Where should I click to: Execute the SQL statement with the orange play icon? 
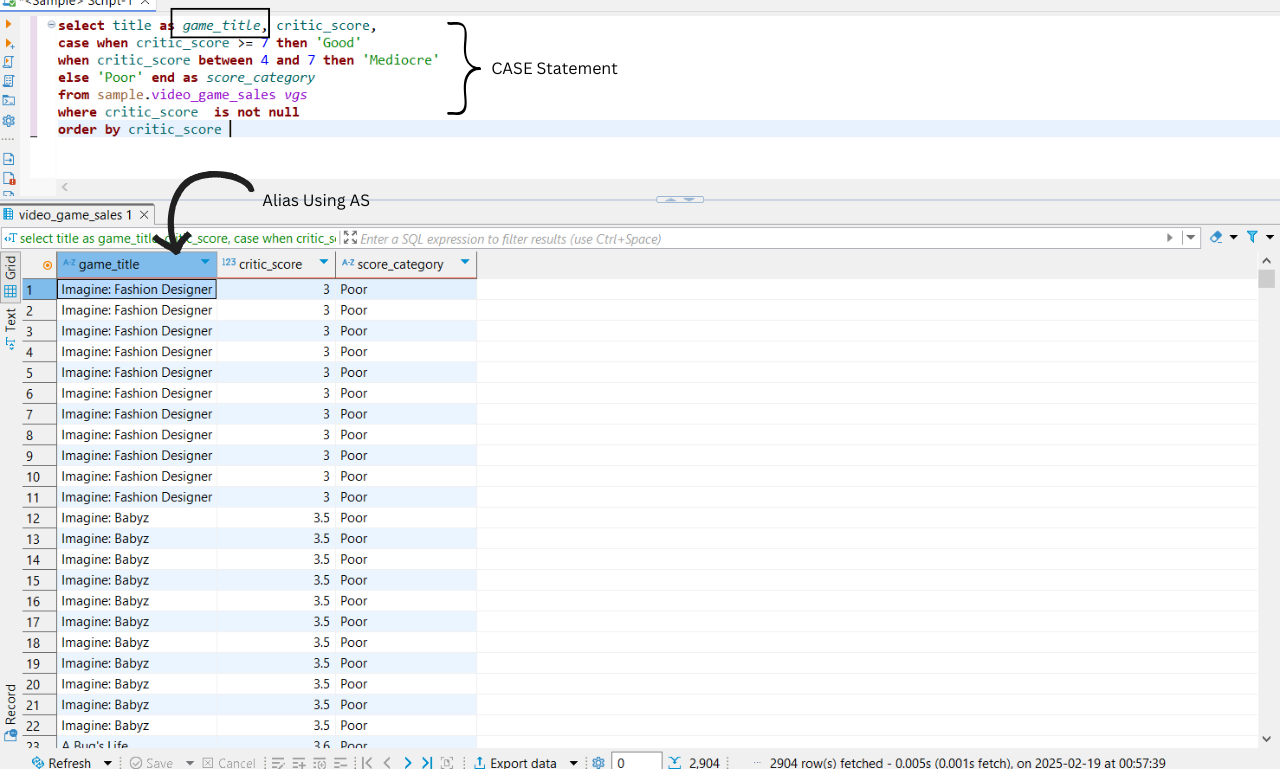click(9, 23)
